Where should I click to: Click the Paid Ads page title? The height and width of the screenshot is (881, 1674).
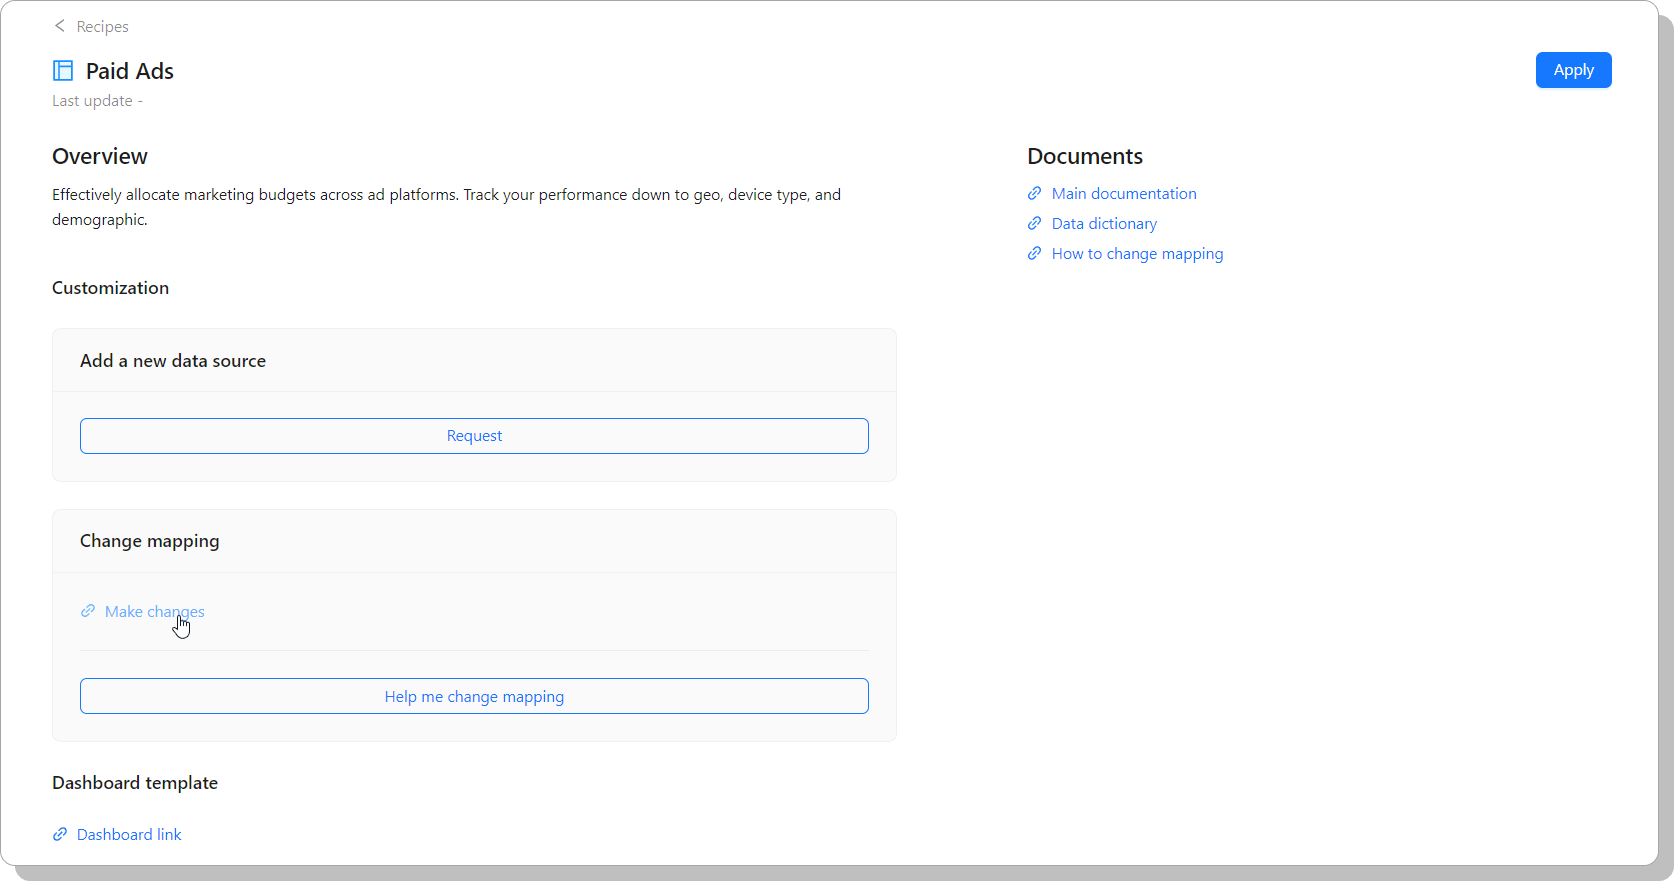[130, 71]
